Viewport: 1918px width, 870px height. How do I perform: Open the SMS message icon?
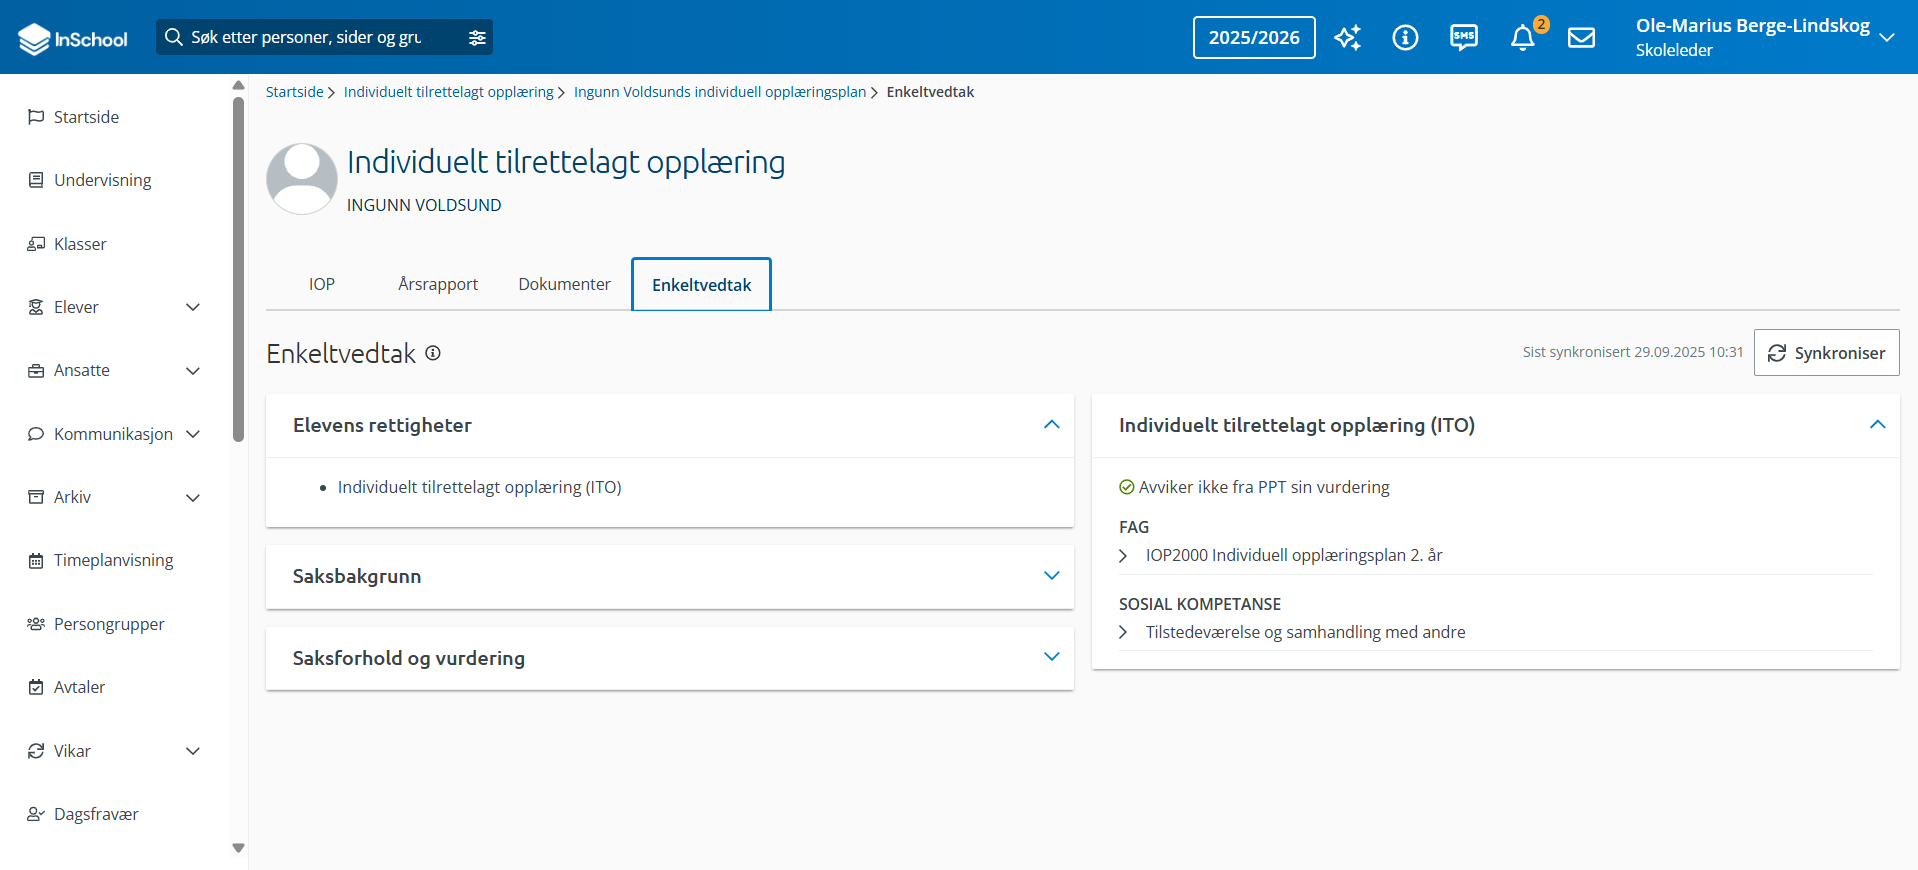pos(1464,38)
